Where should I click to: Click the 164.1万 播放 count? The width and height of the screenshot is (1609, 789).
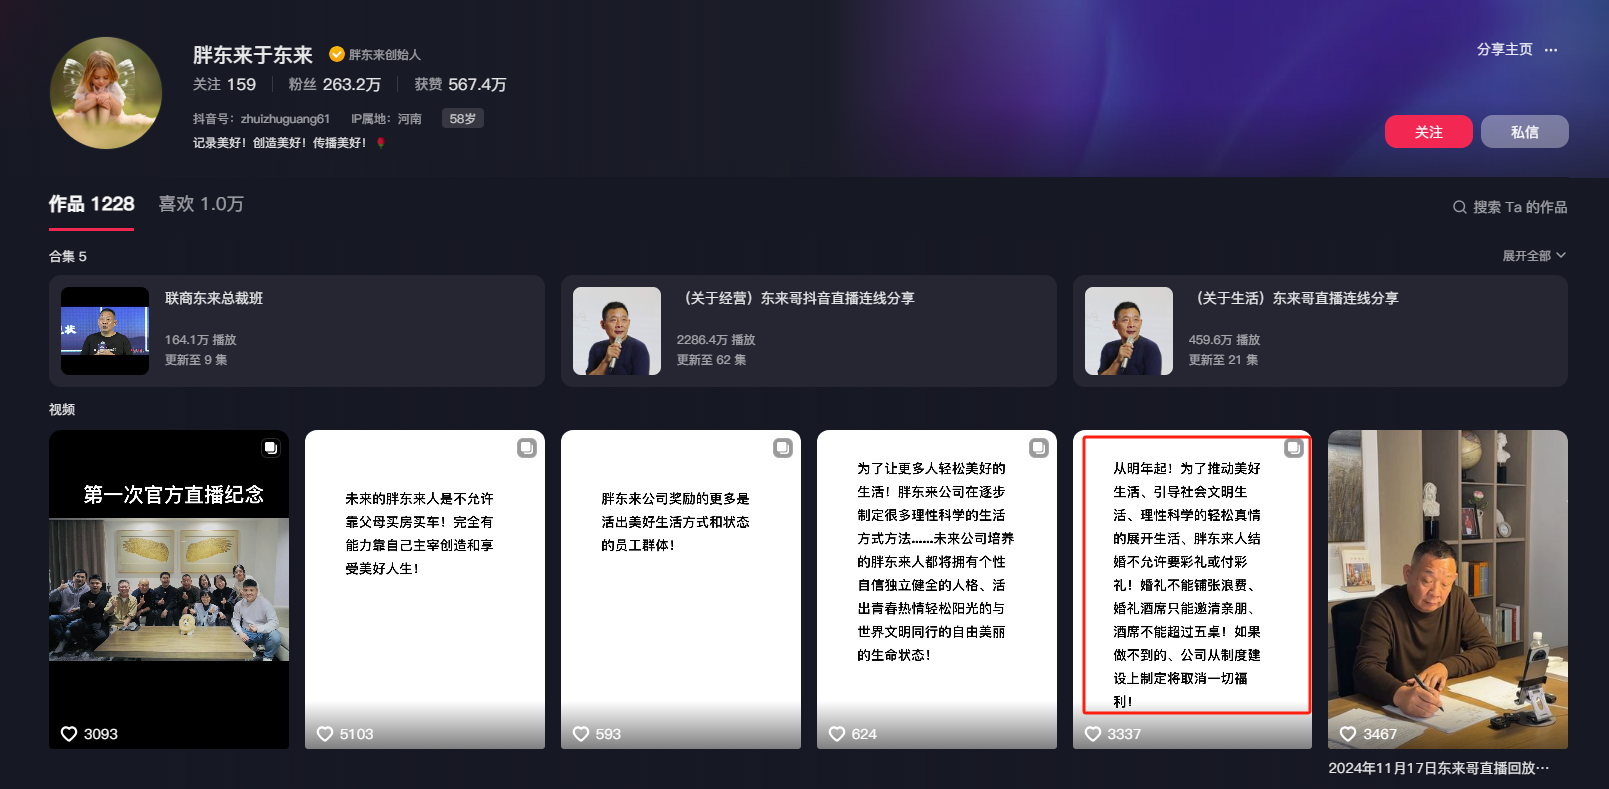200,340
